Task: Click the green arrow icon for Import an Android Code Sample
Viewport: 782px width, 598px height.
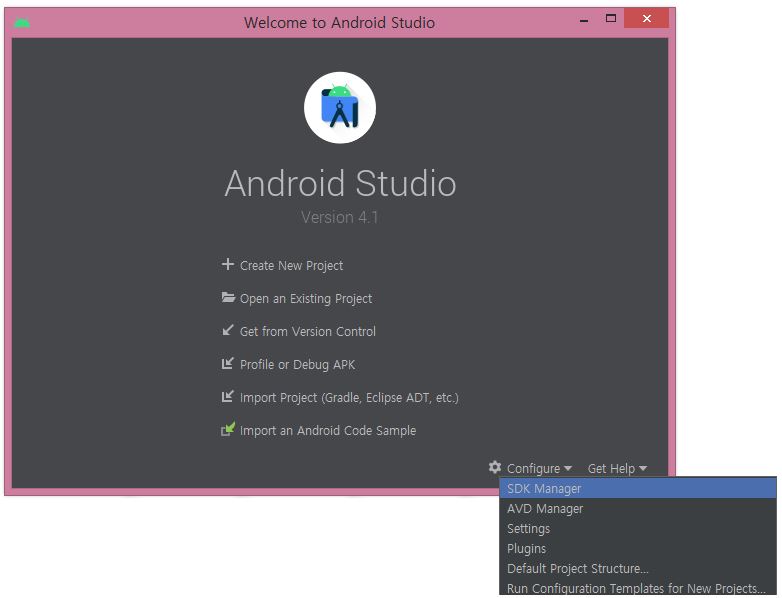Action: click(x=228, y=429)
